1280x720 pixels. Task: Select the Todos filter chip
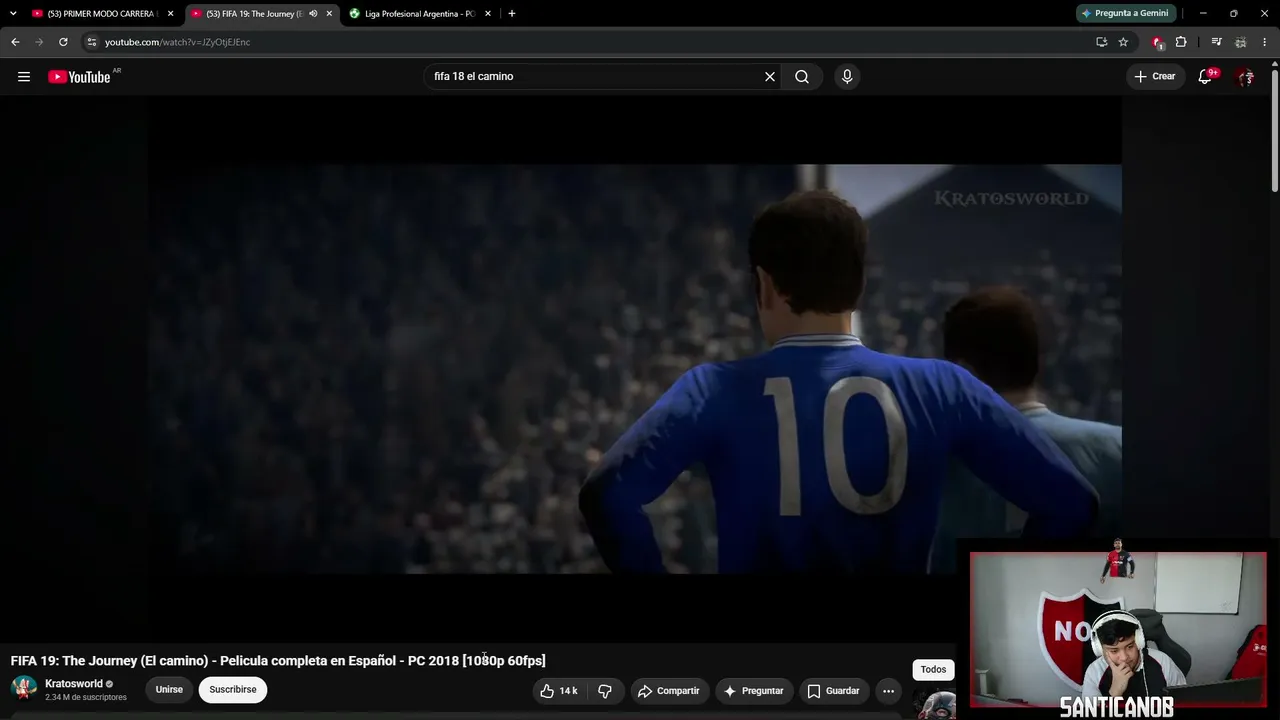click(x=933, y=670)
